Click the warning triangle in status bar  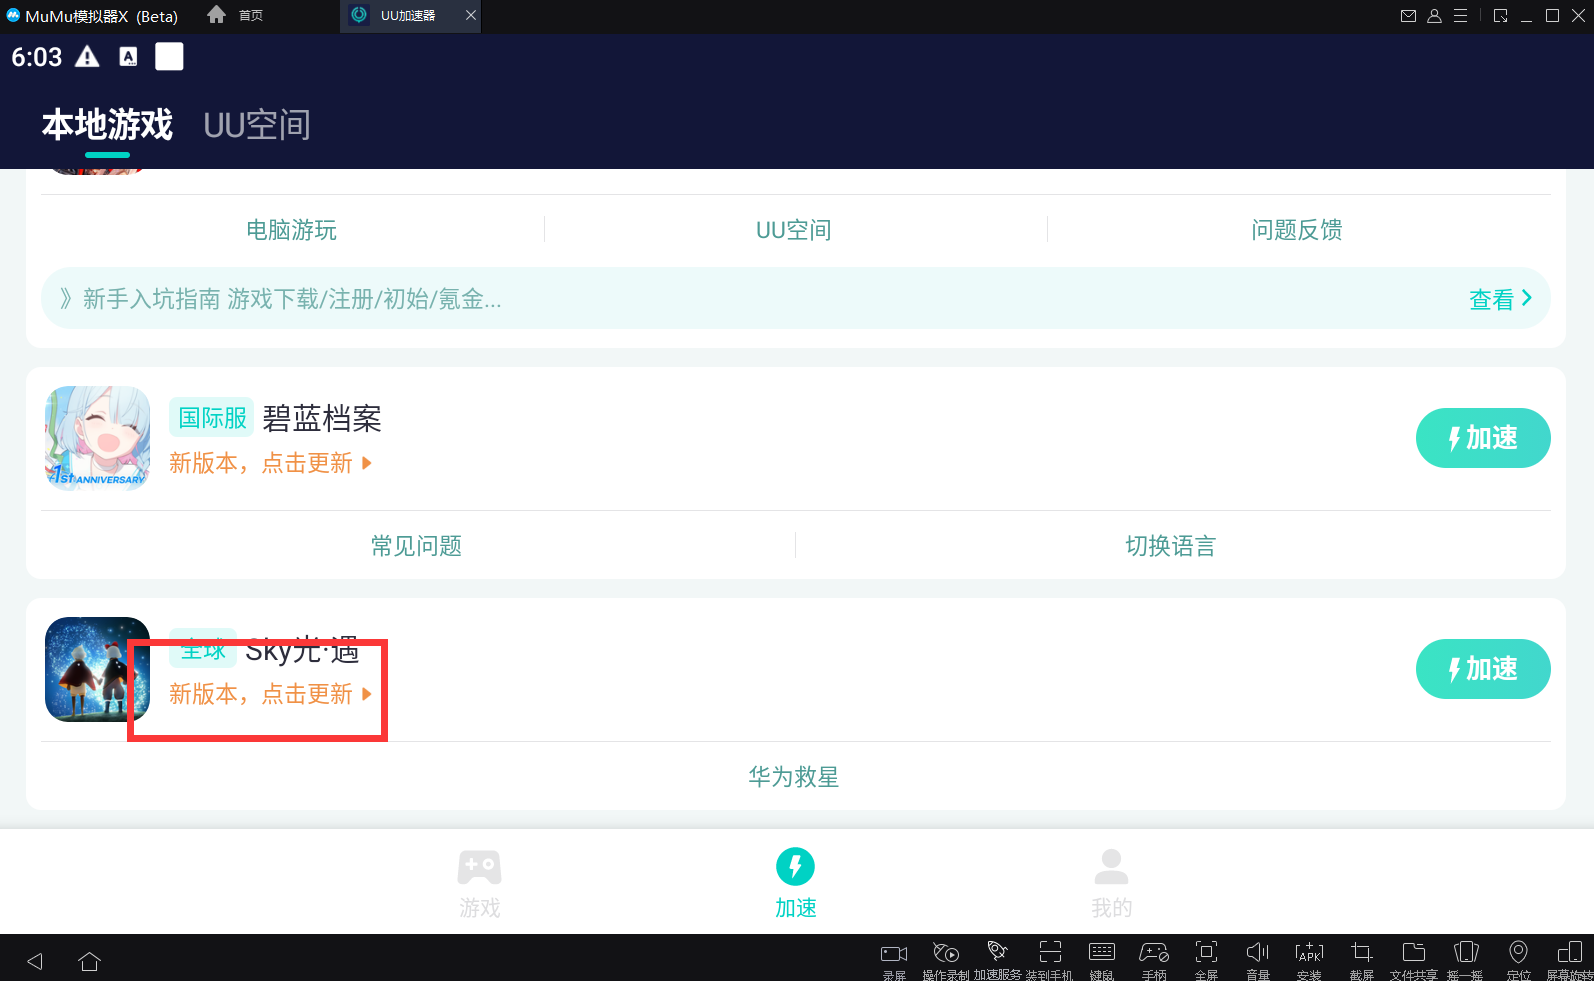tap(87, 57)
